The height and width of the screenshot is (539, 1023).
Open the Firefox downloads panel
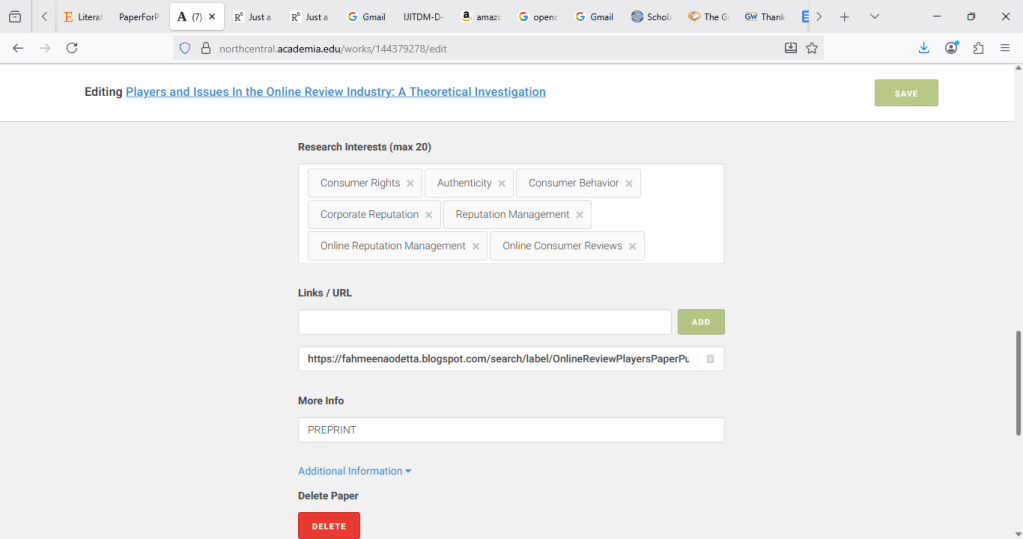point(924,48)
